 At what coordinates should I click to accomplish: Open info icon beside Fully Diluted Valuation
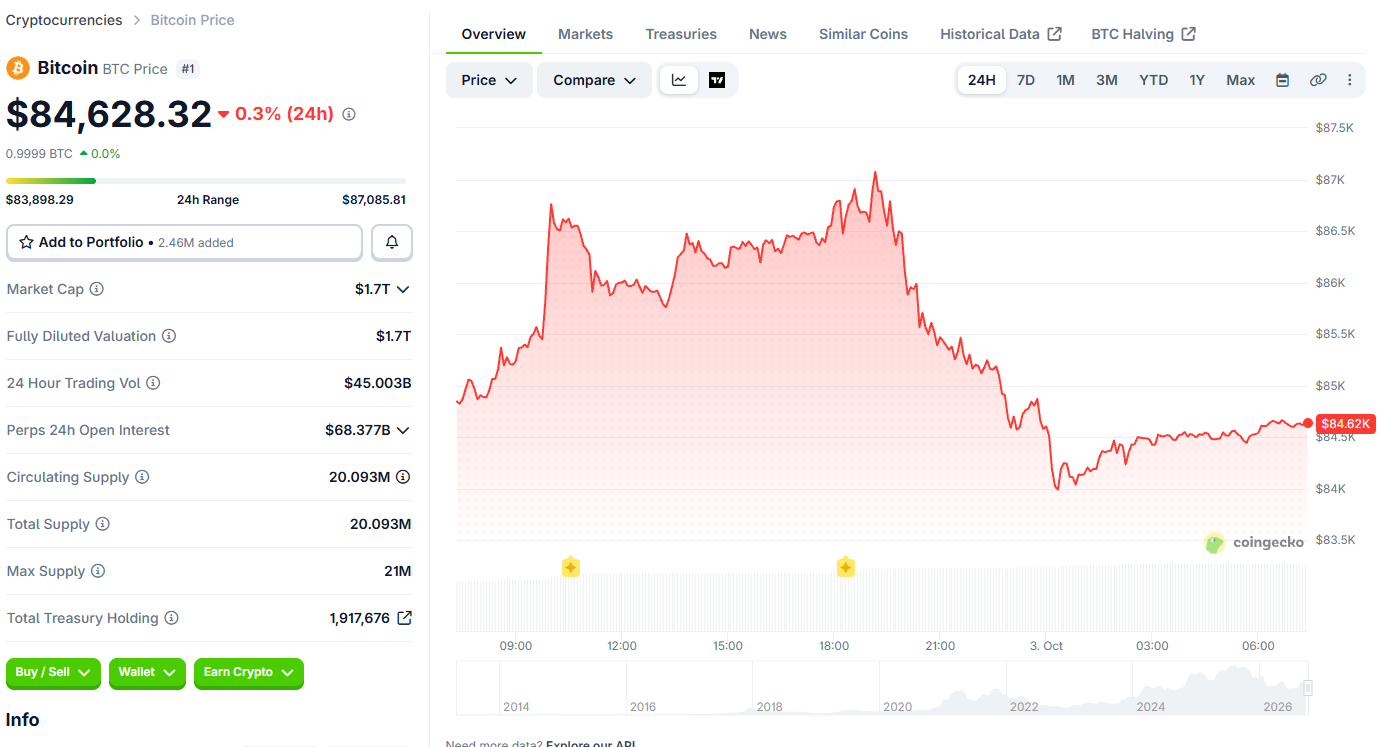pos(169,336)
